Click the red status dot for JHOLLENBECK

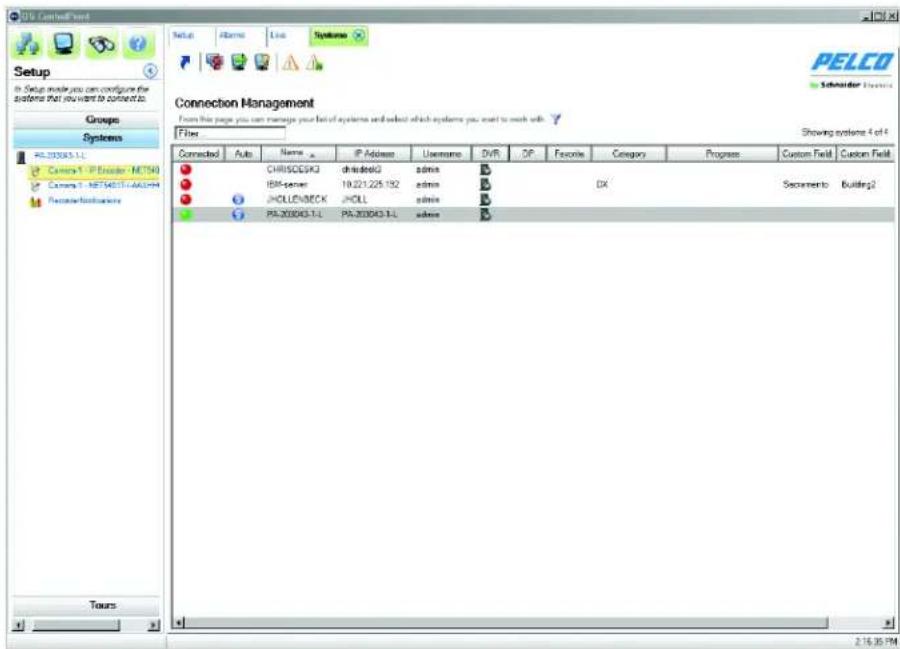coord(186,199)
